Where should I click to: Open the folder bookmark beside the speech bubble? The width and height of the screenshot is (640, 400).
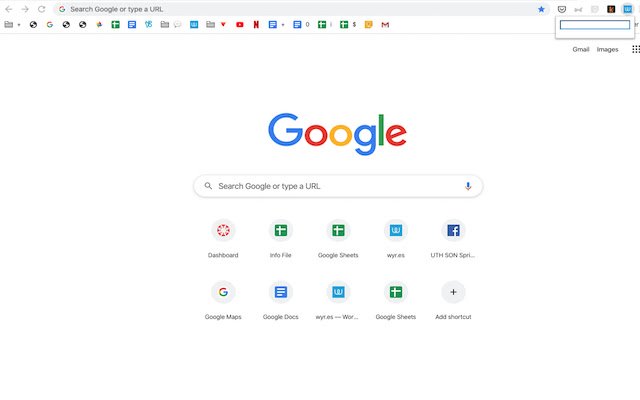[x=164, y=24]
